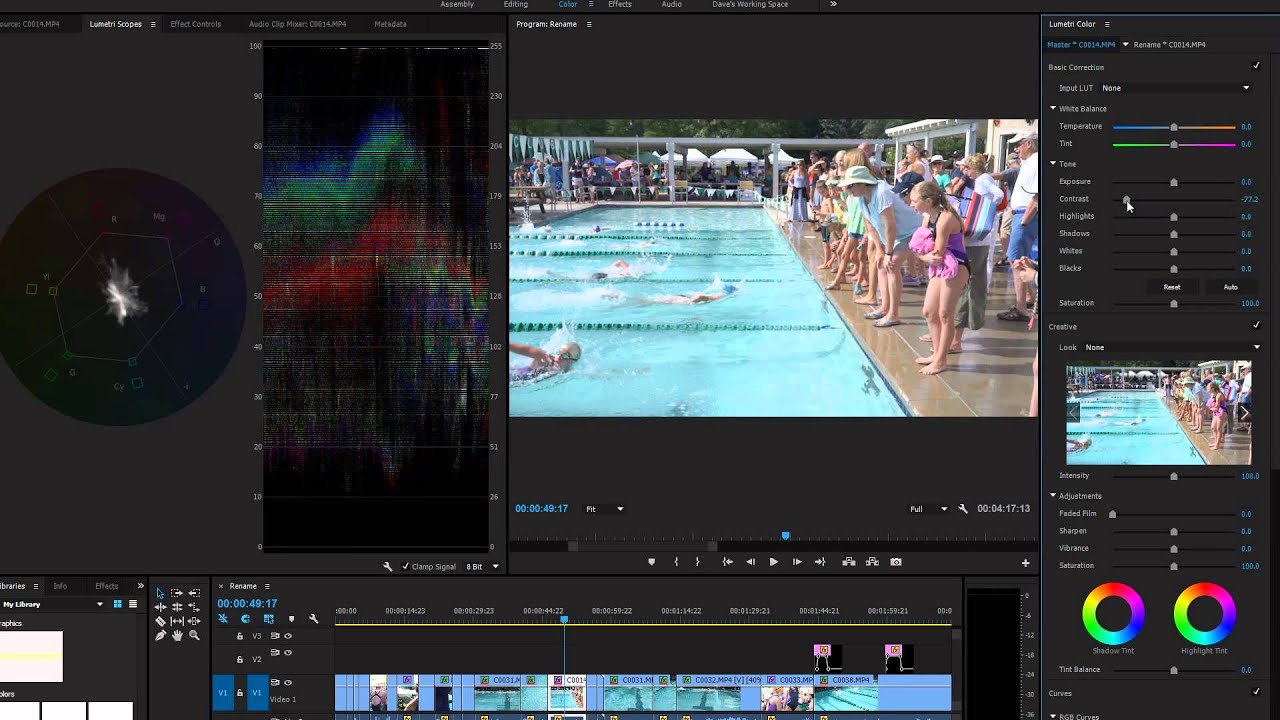Toggle V3 track output eye
The width and height of the screenshot is (1280, 720).
288,636
